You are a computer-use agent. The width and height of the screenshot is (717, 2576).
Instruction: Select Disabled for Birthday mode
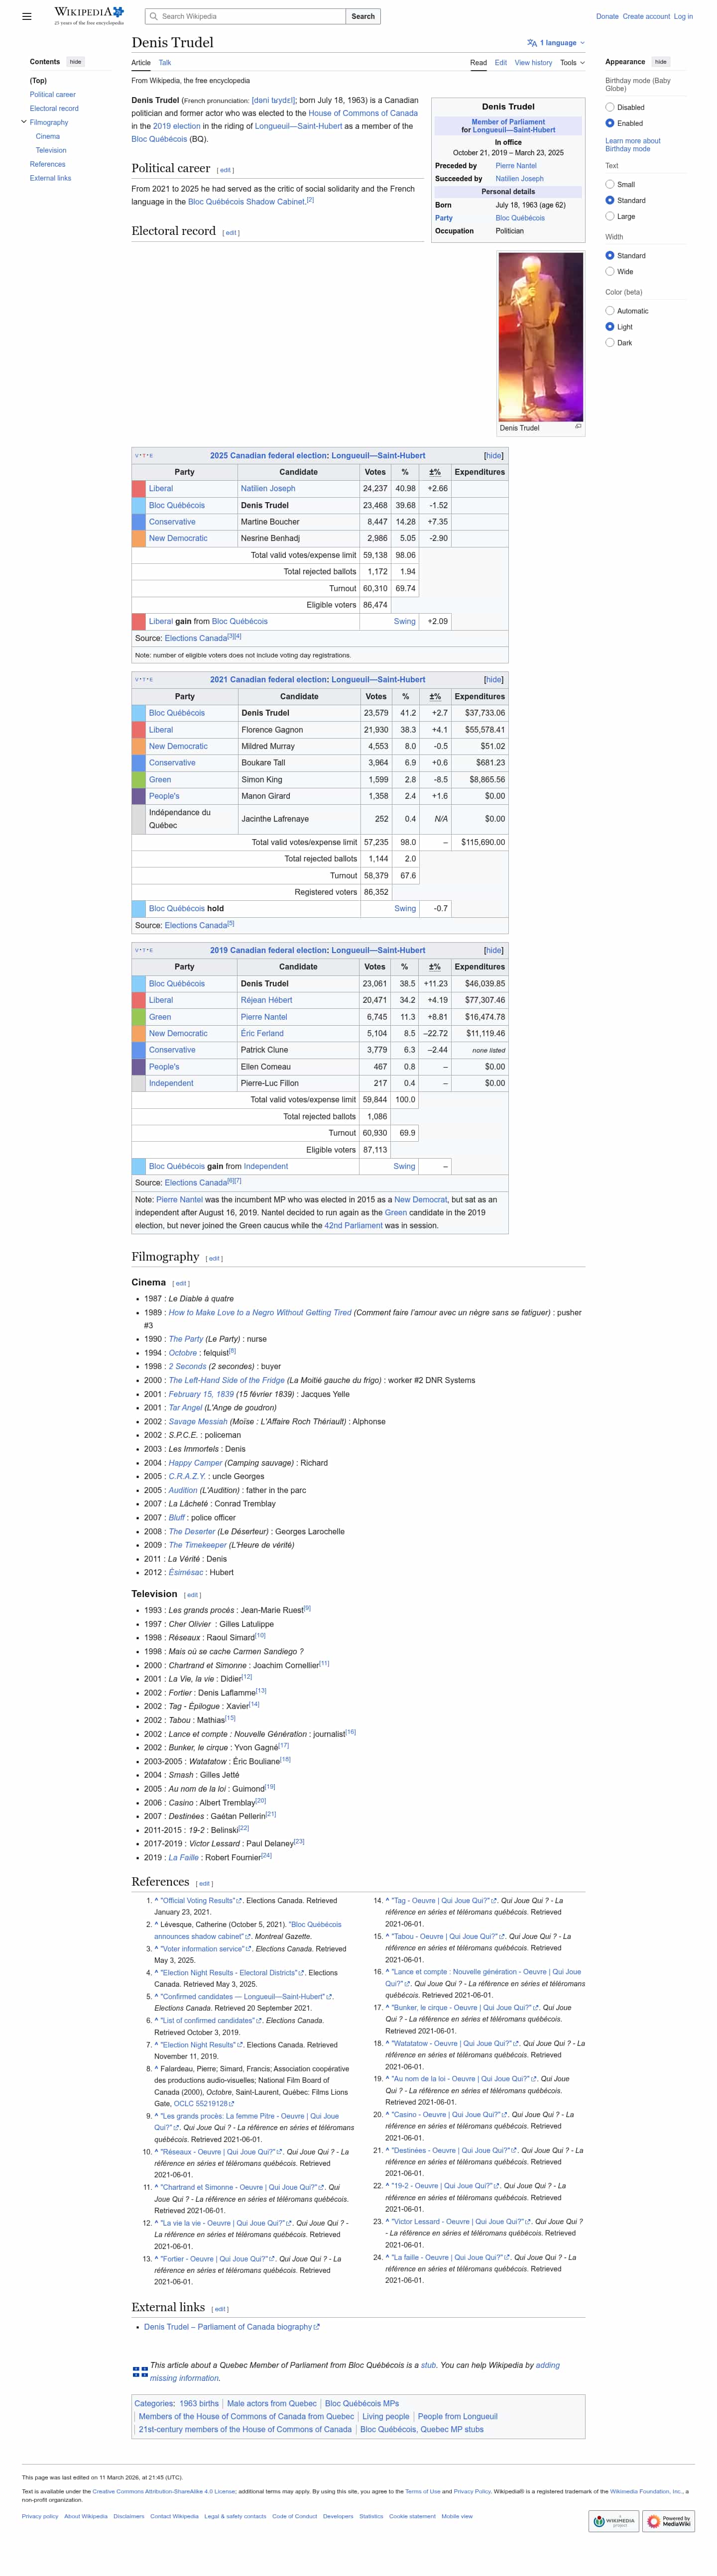(x=610, y=107)
